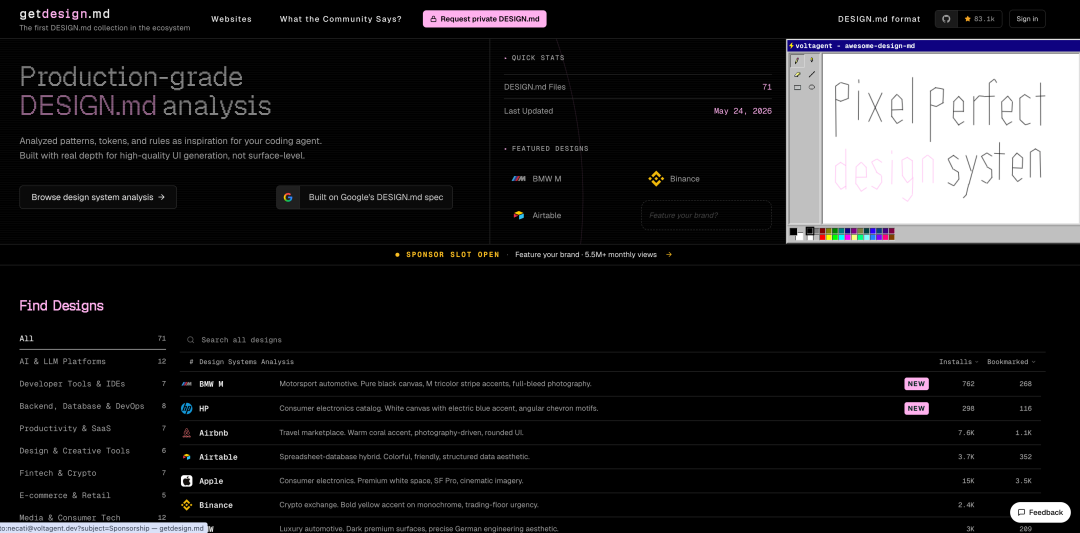This screenshot has width=1080, height=533.
Task: Open the Websites nav item
Action: click(x=231, y=19)
